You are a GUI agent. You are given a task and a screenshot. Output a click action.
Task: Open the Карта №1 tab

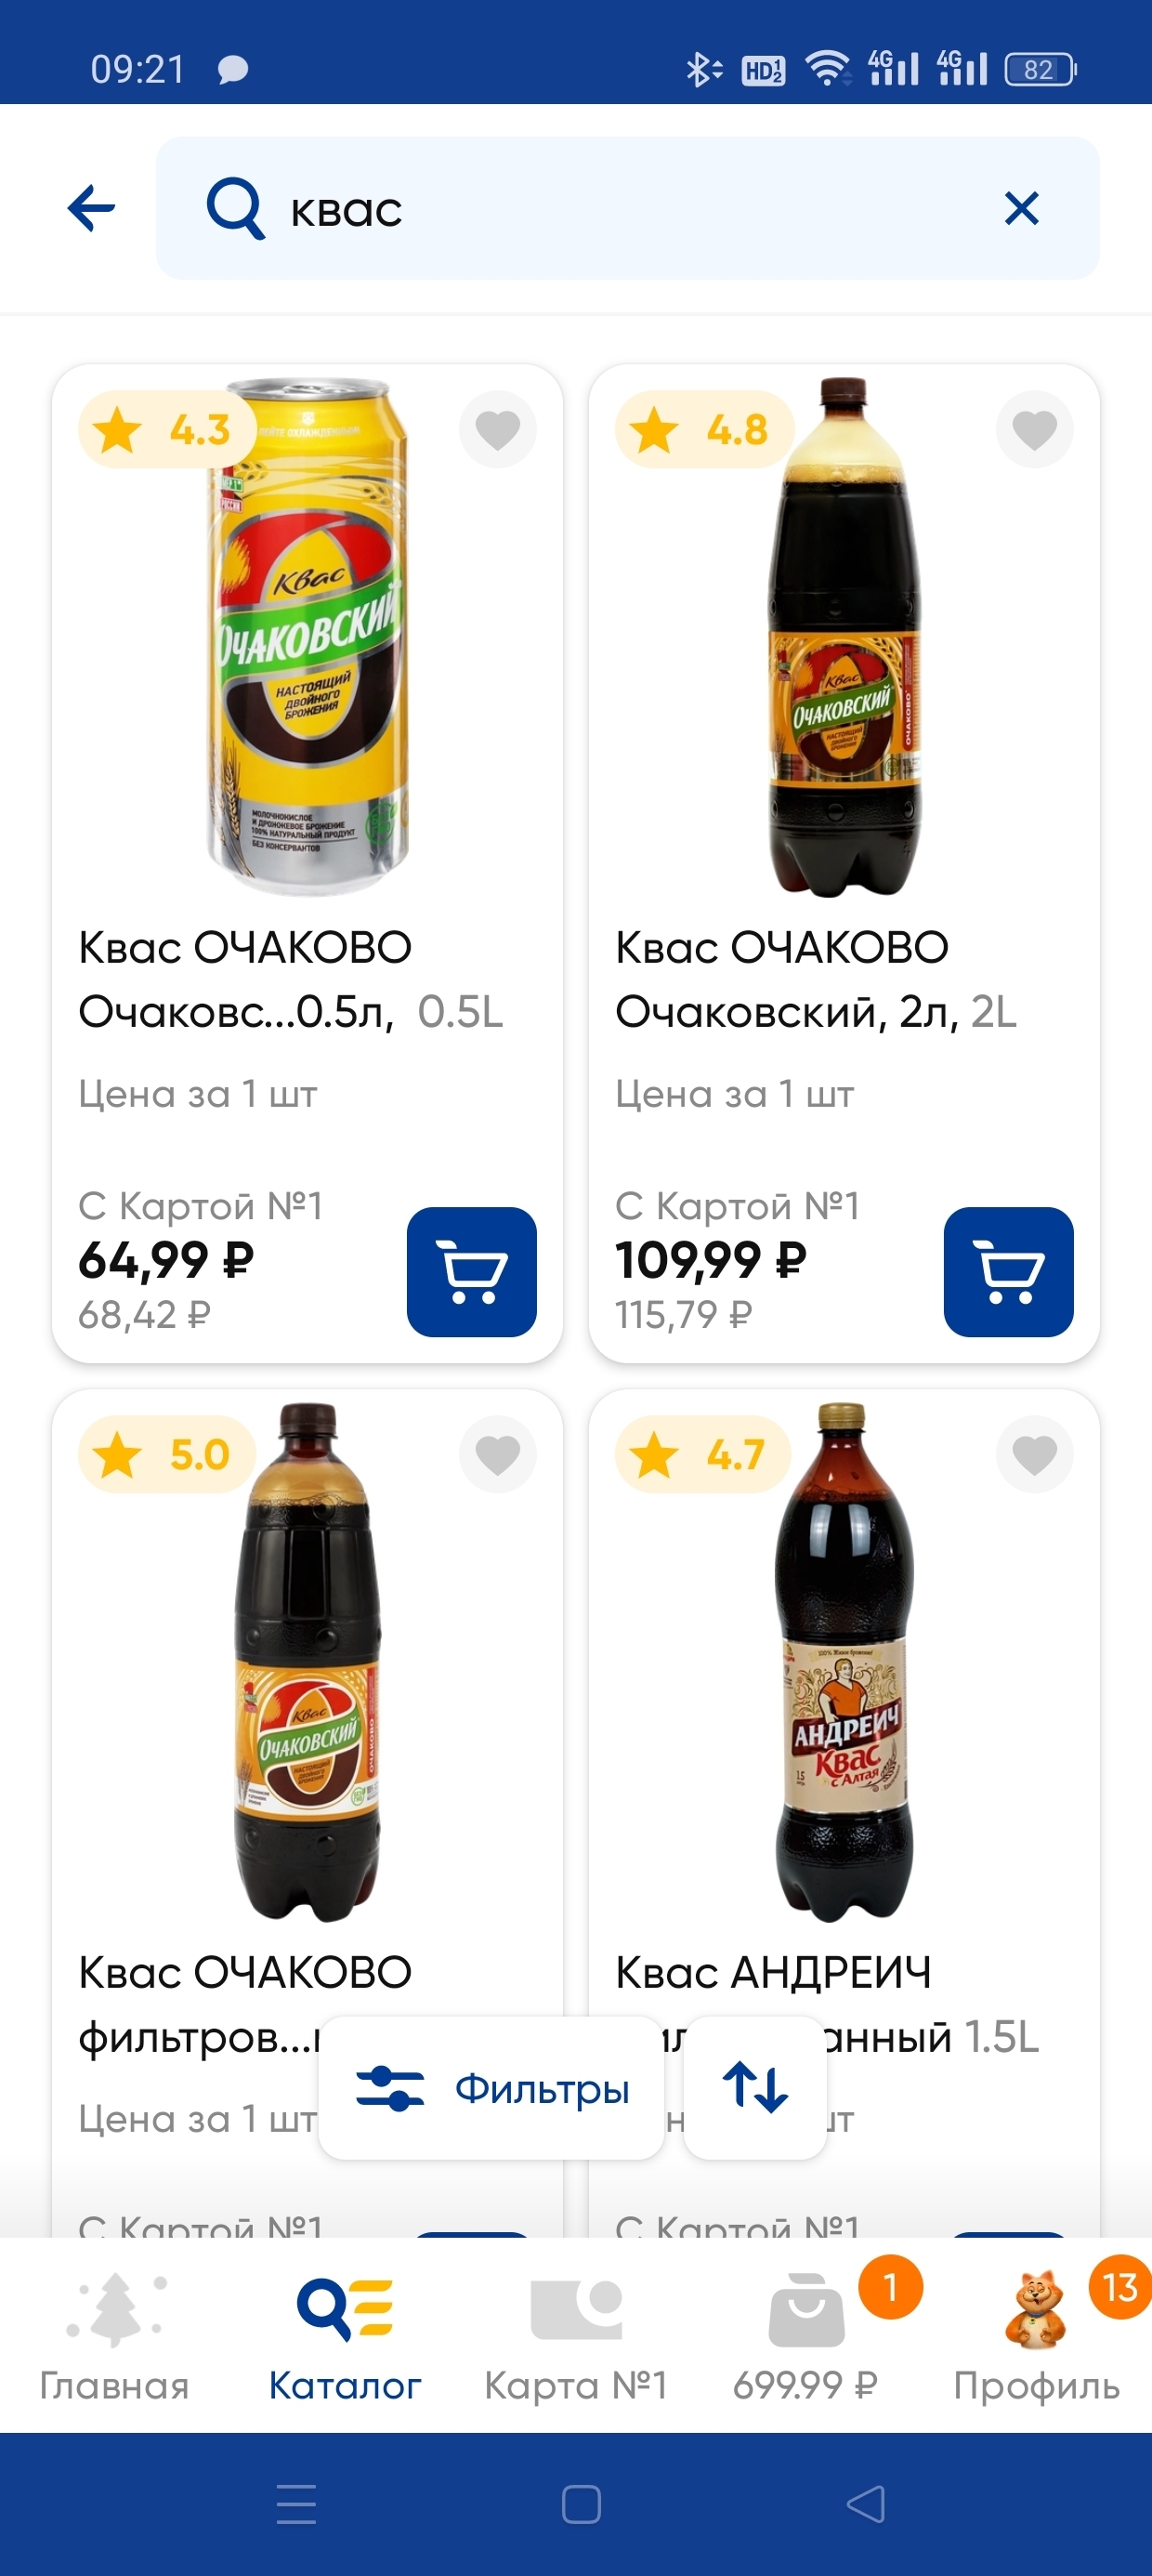576,2336
